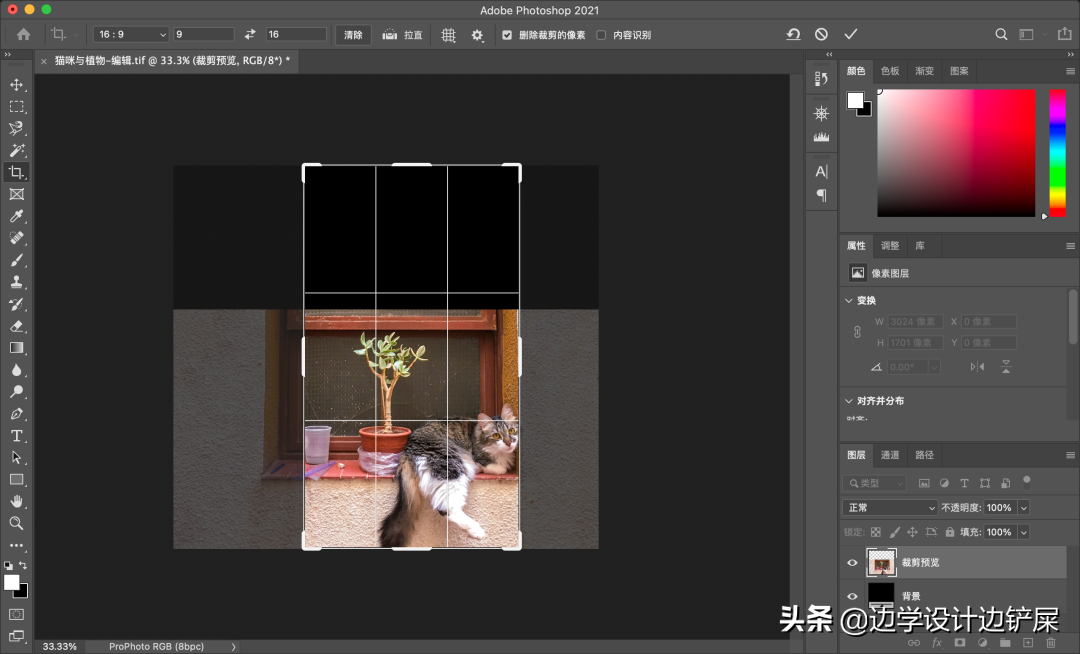Select the Crop tool in toolbar
Viewport: 1080px width, 654px height.
[x=17, y=172]
